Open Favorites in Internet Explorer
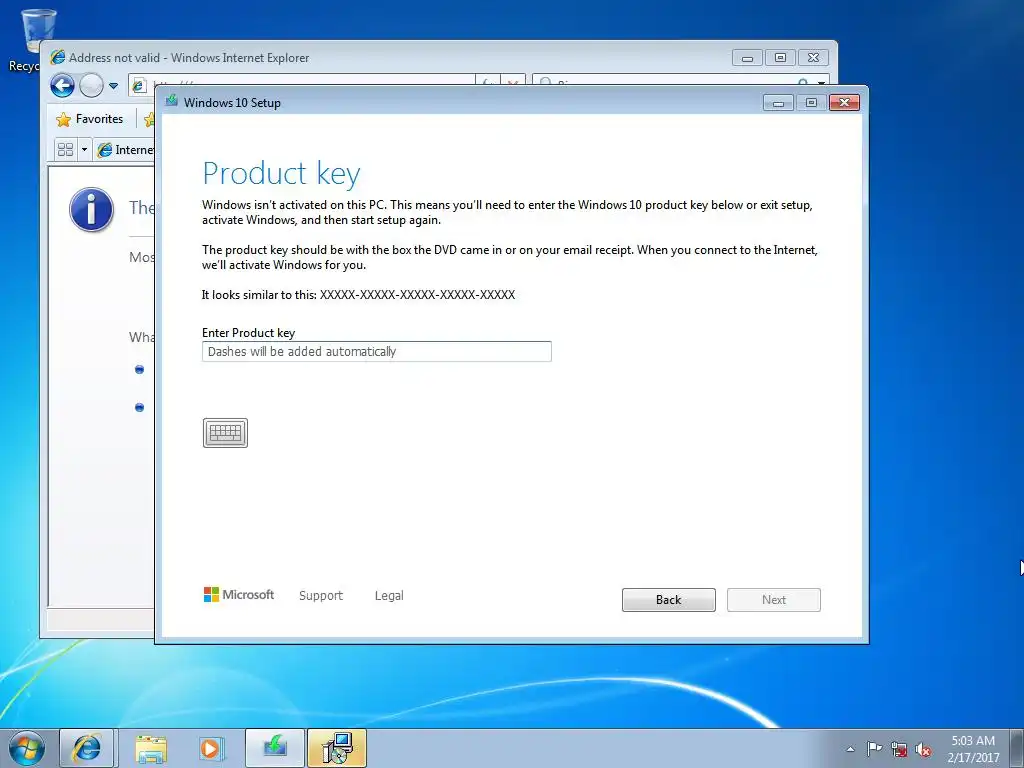Viewport: 1024px width, 768px height. pos(90,119)
